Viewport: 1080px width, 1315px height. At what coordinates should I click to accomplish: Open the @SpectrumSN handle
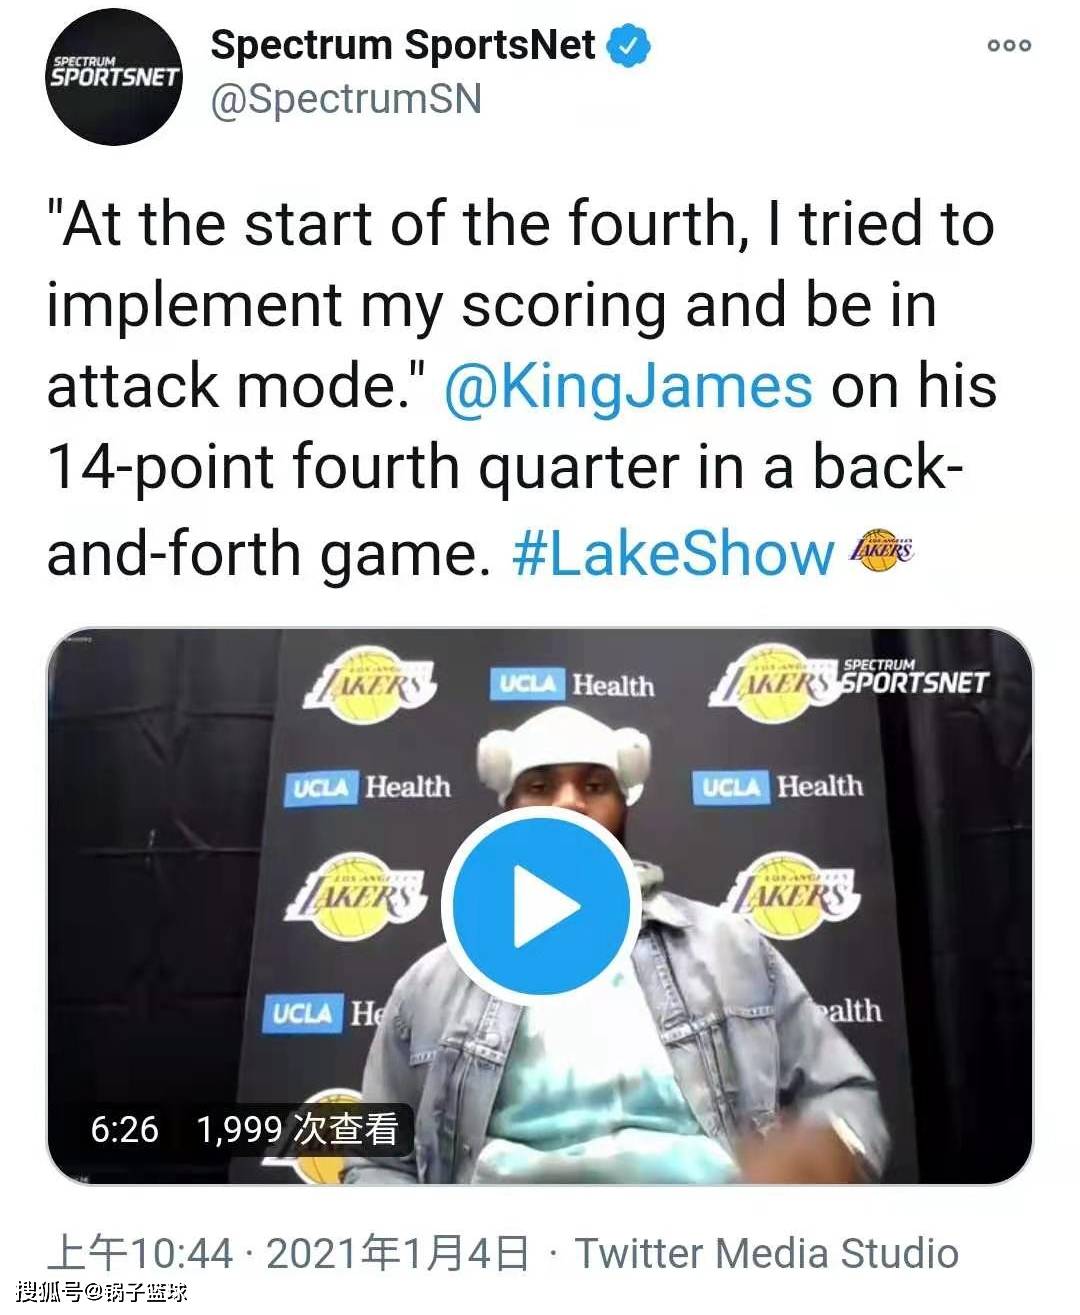346,100
